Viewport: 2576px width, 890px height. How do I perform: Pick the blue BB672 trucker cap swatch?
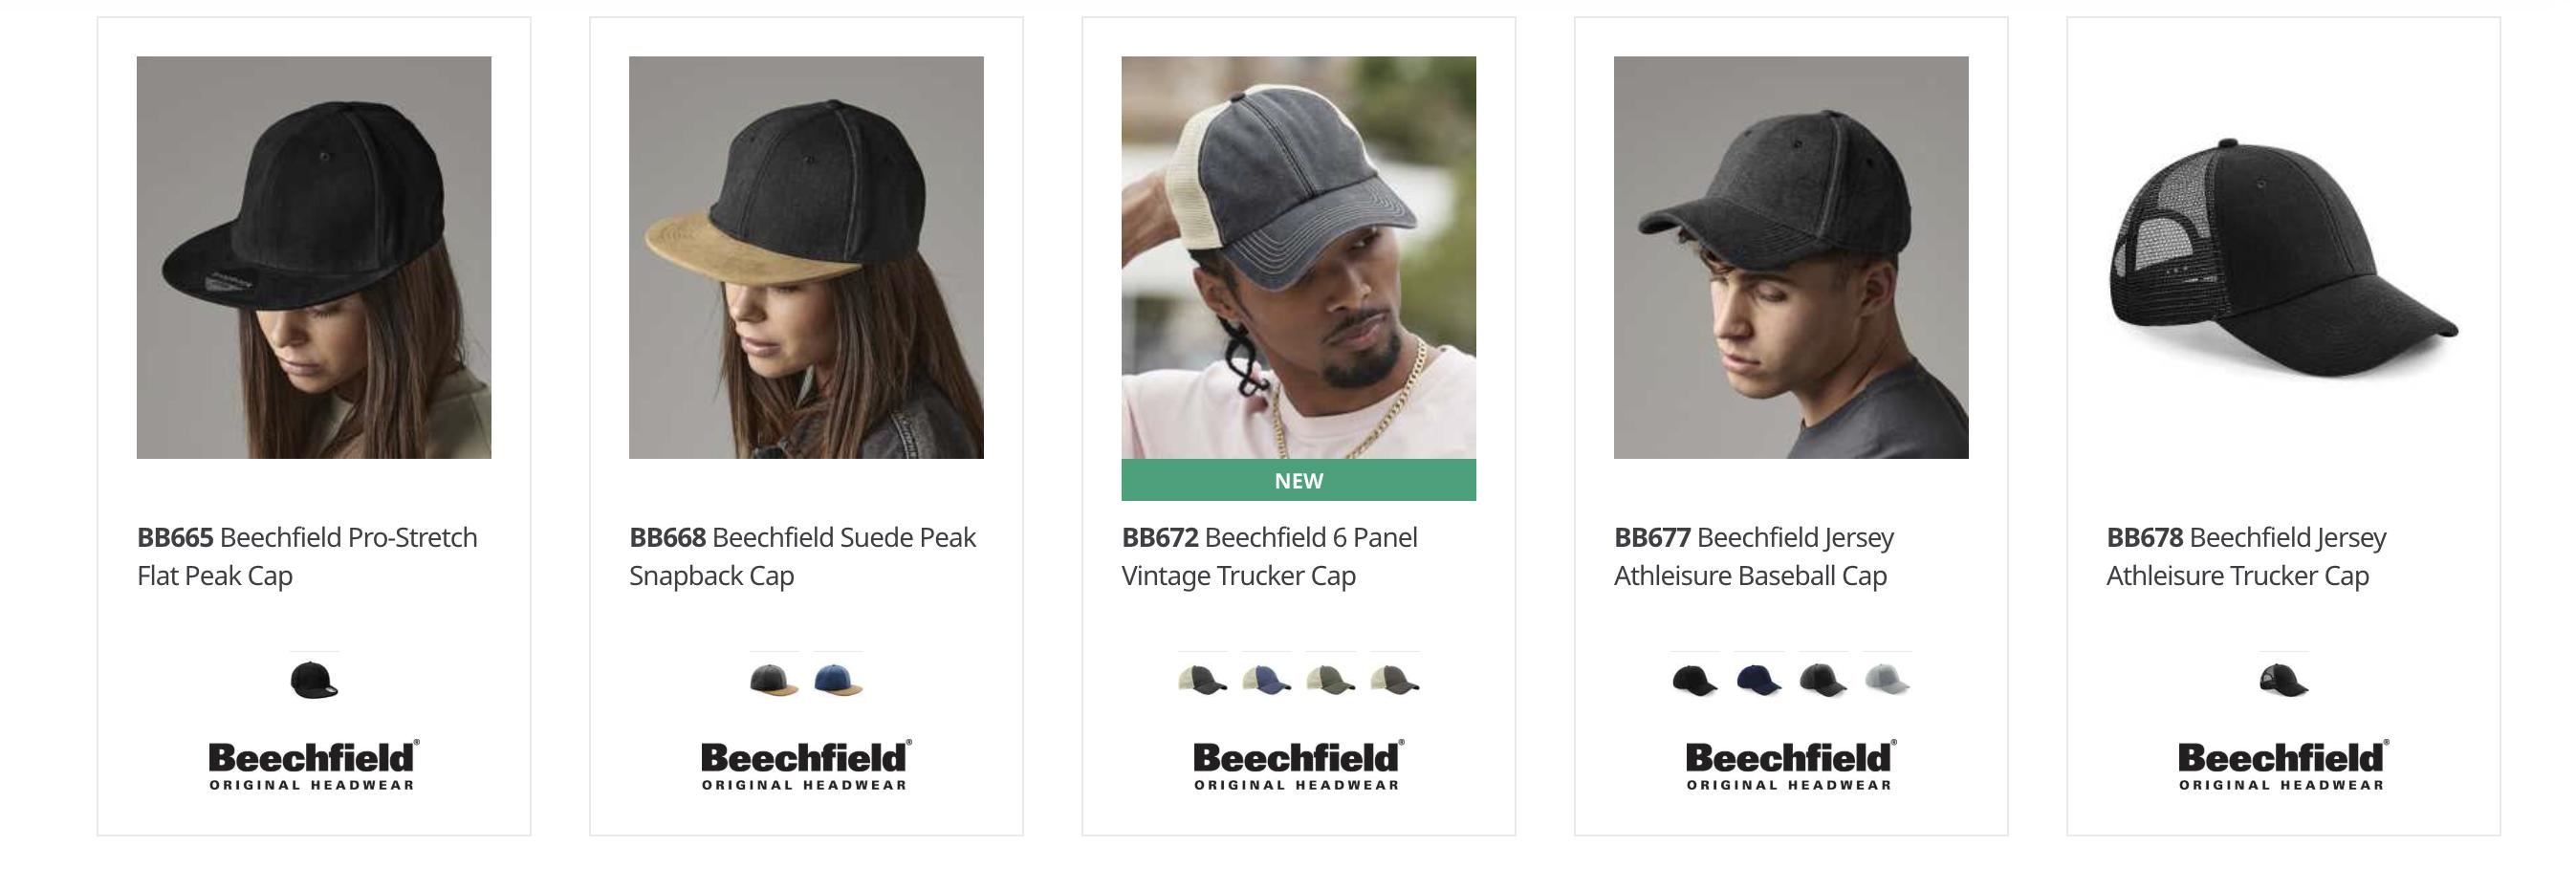click(1266, 679)
